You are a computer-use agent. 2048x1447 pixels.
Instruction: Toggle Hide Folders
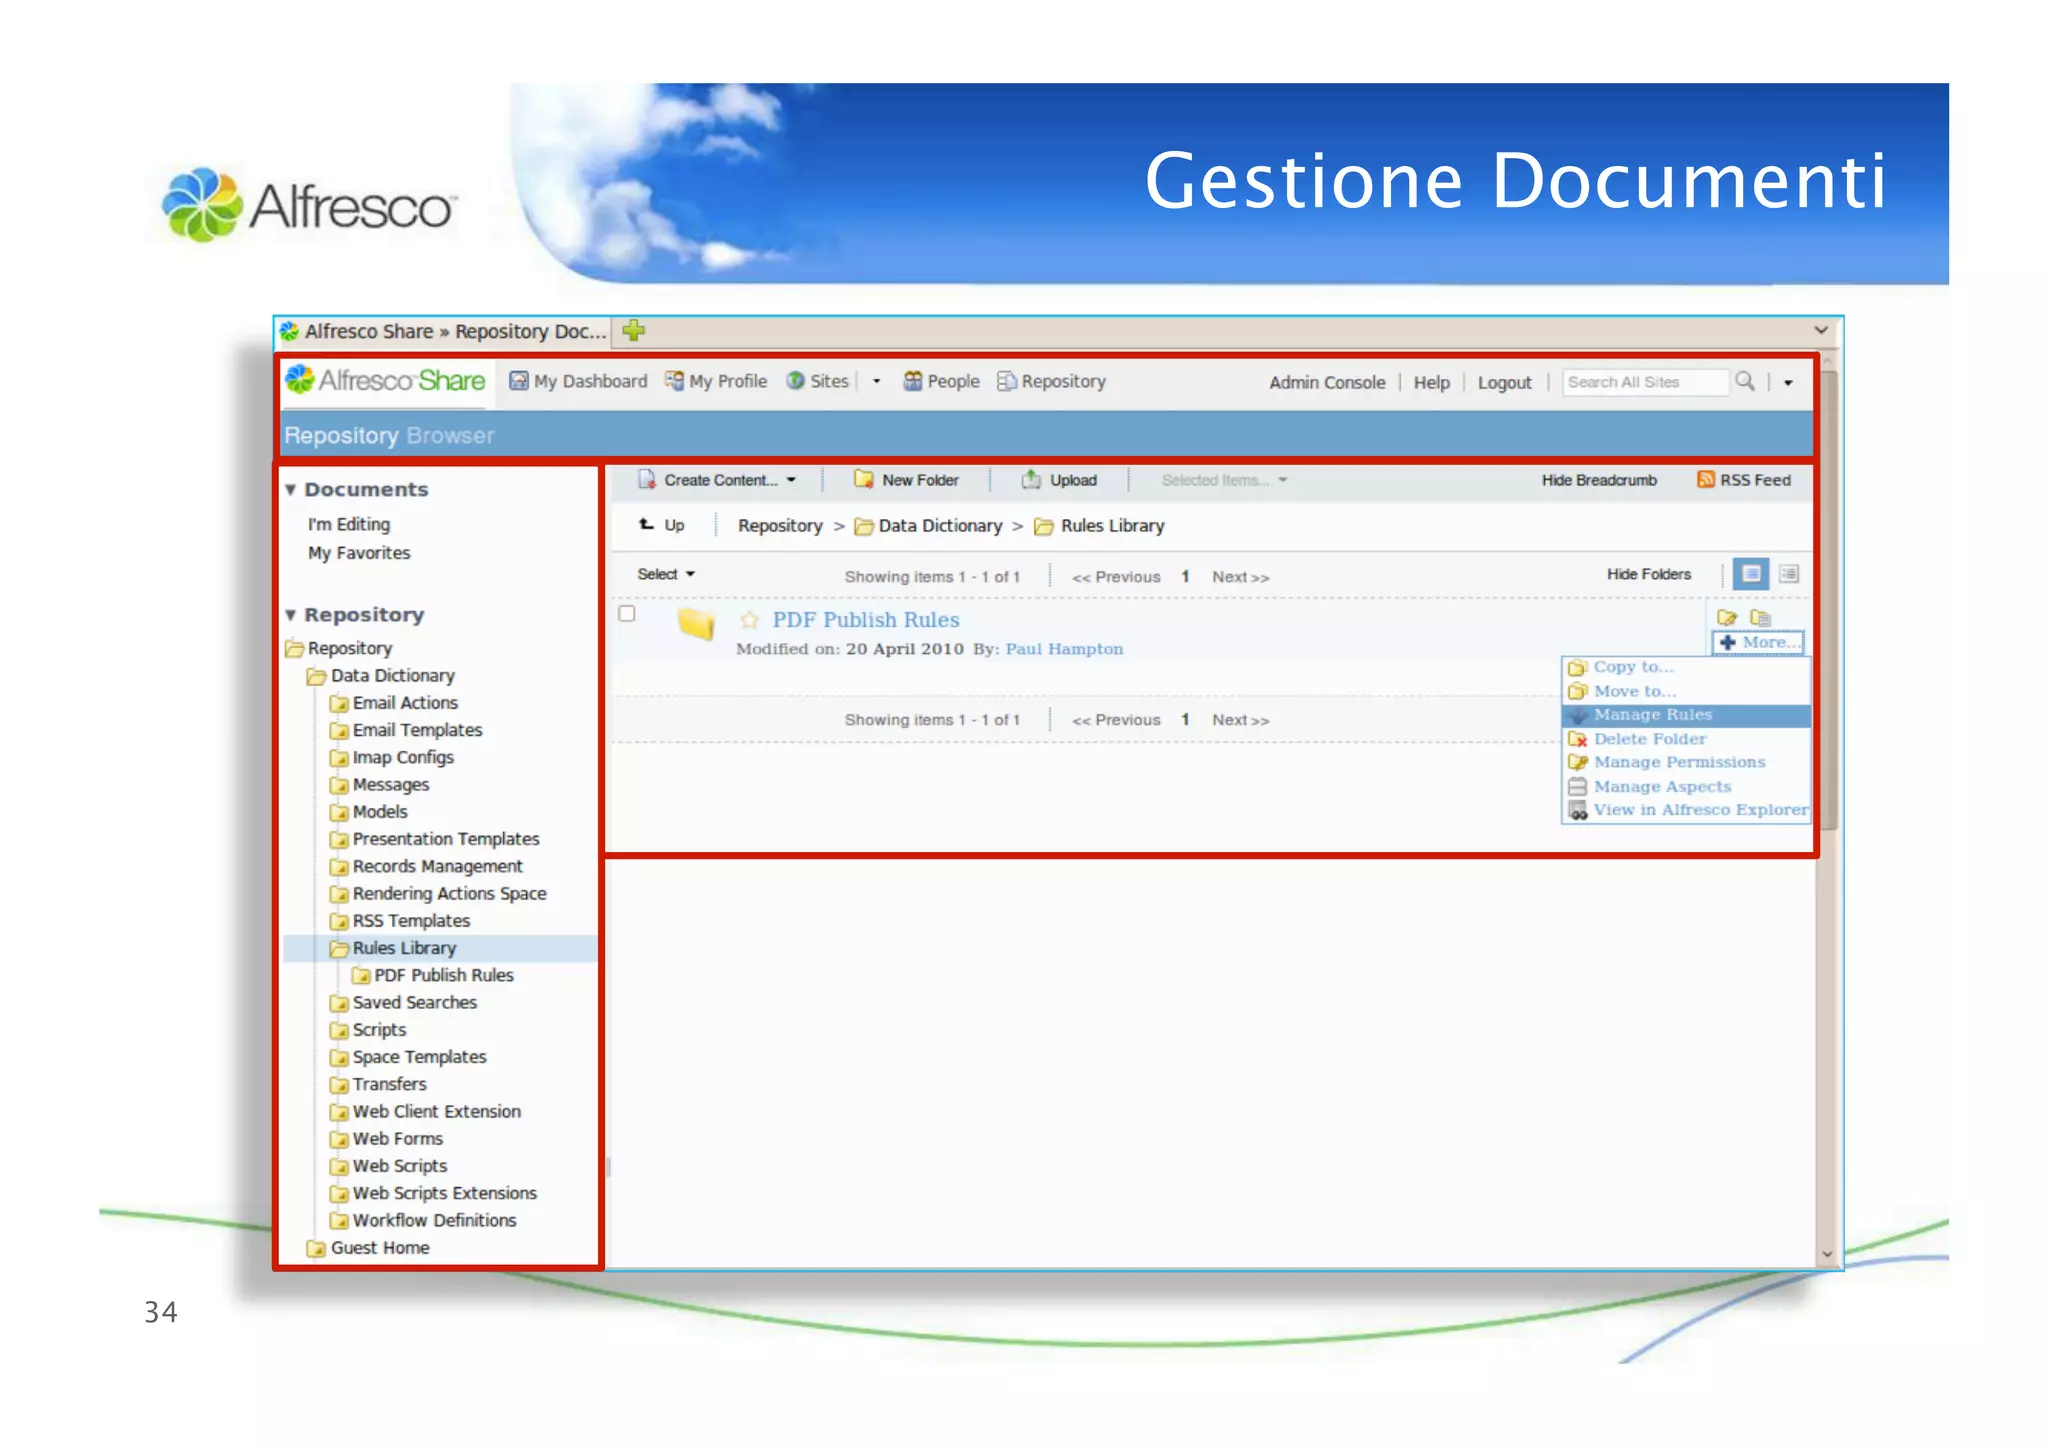click(1649, 574)
